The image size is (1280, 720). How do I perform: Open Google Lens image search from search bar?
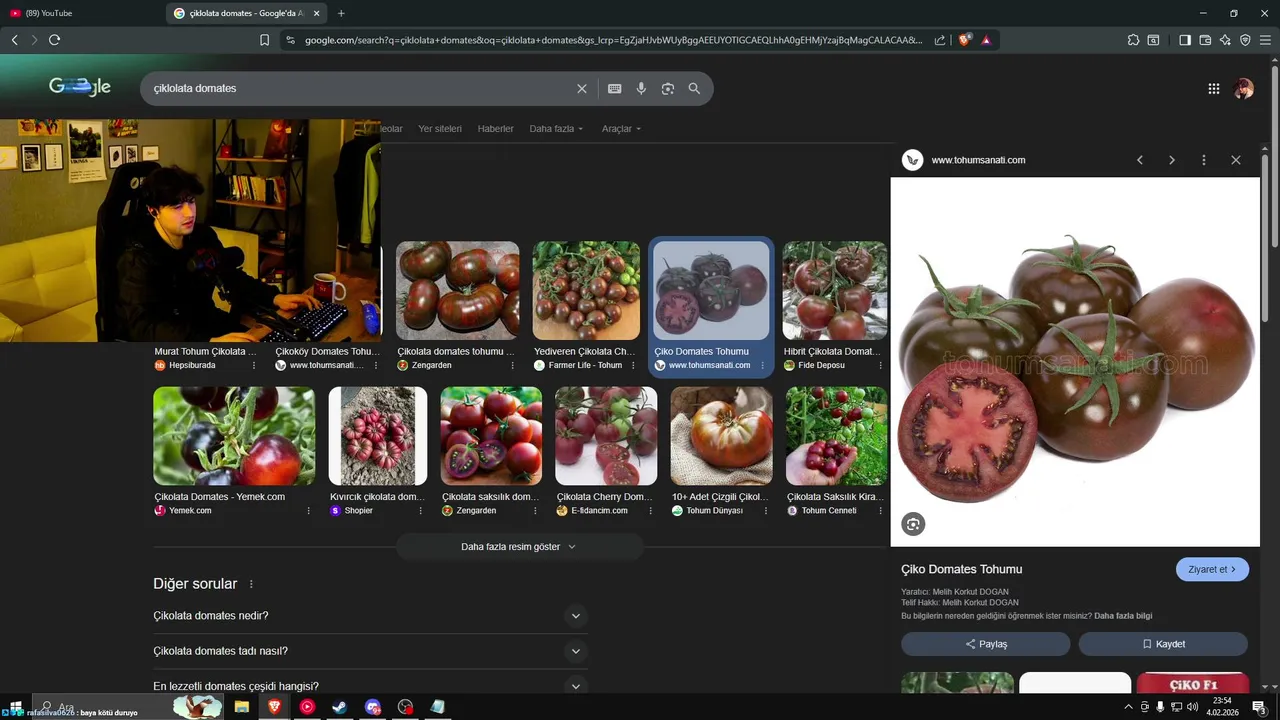668,89
